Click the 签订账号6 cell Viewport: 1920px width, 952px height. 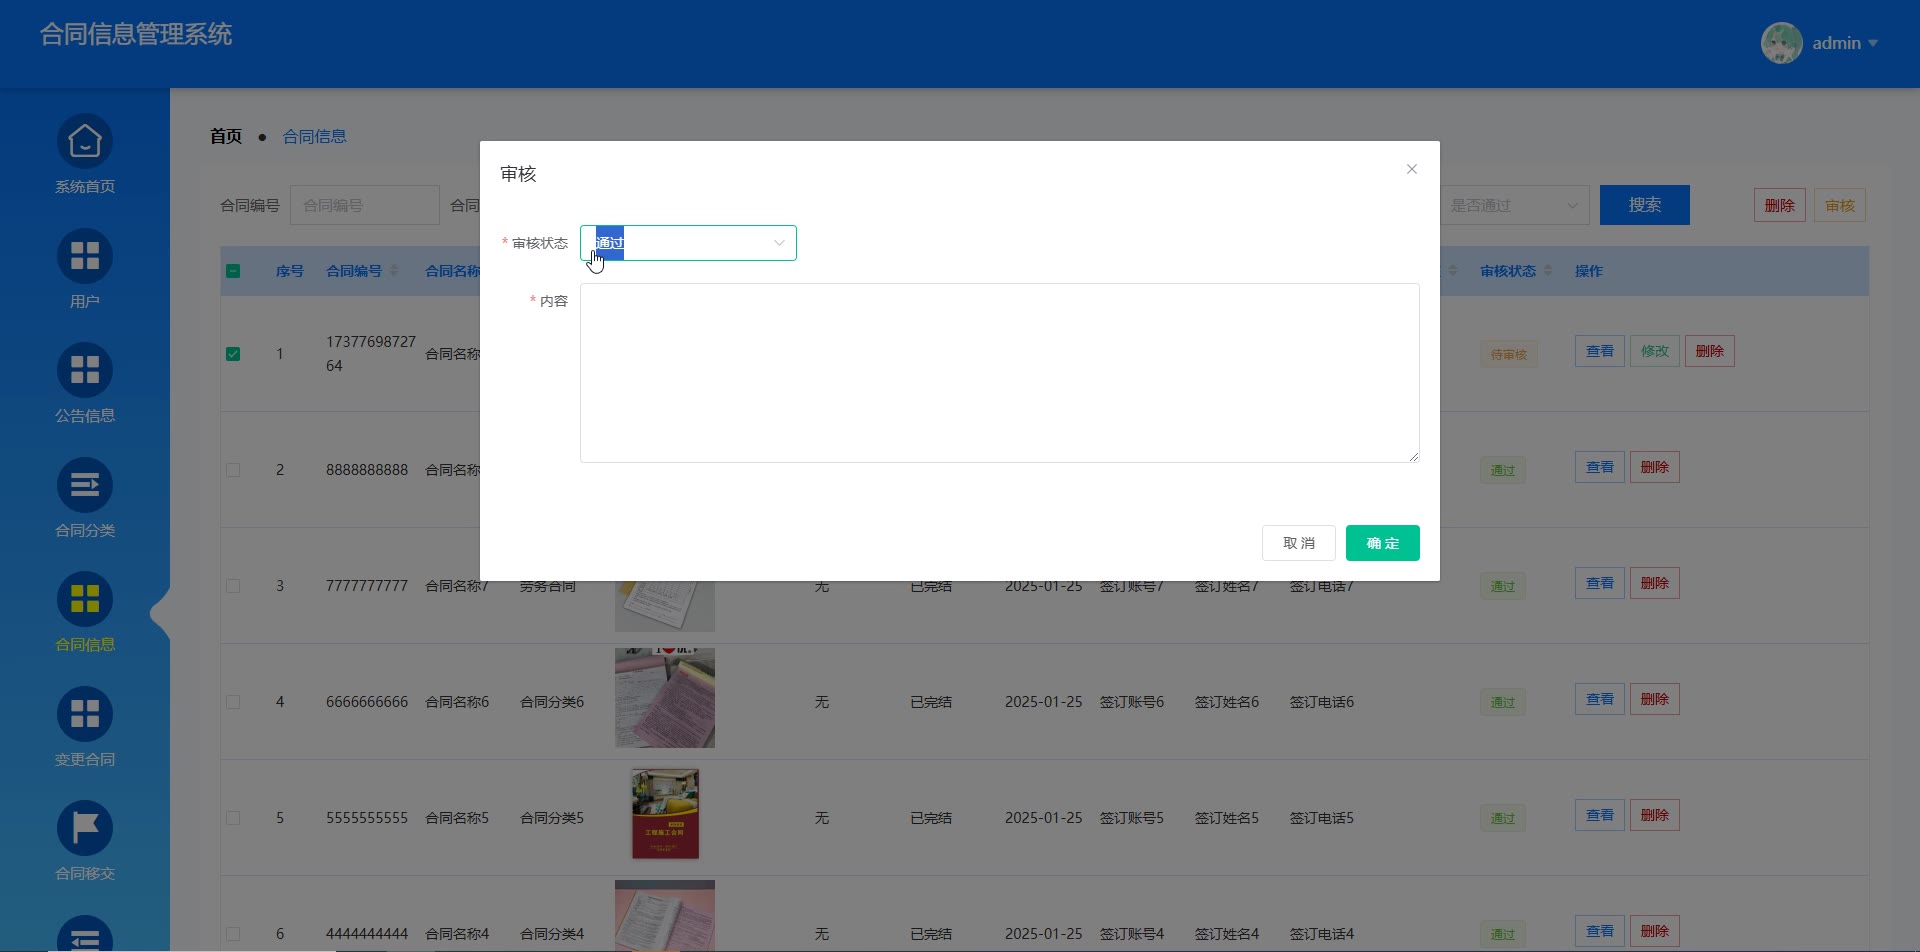pyautogui.click(x=1132, y=702)
